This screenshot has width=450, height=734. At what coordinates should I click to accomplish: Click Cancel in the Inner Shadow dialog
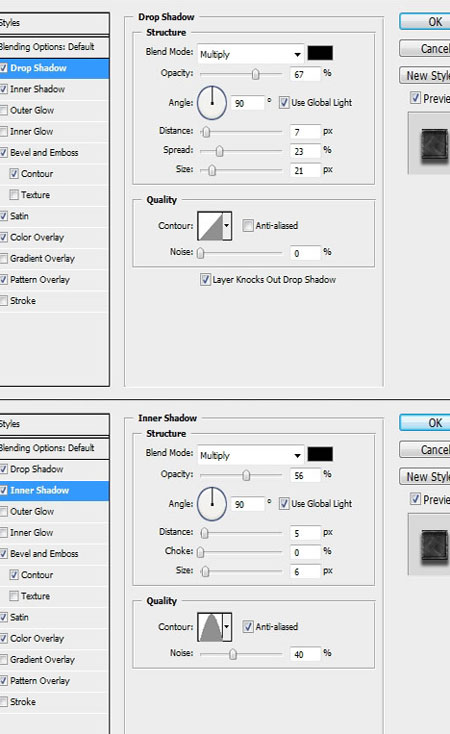tap(425, 449)
